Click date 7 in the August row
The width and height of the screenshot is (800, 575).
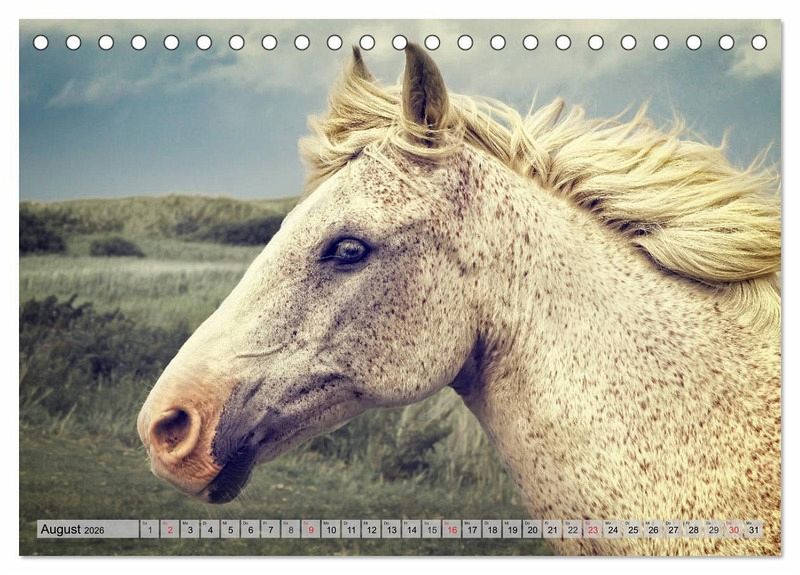[270, 529]
